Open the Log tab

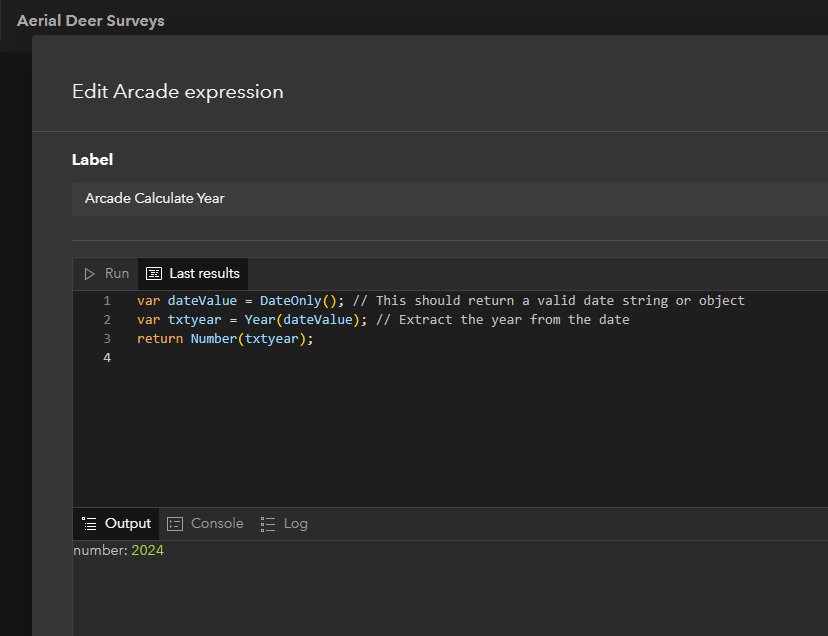click(284, 523)
